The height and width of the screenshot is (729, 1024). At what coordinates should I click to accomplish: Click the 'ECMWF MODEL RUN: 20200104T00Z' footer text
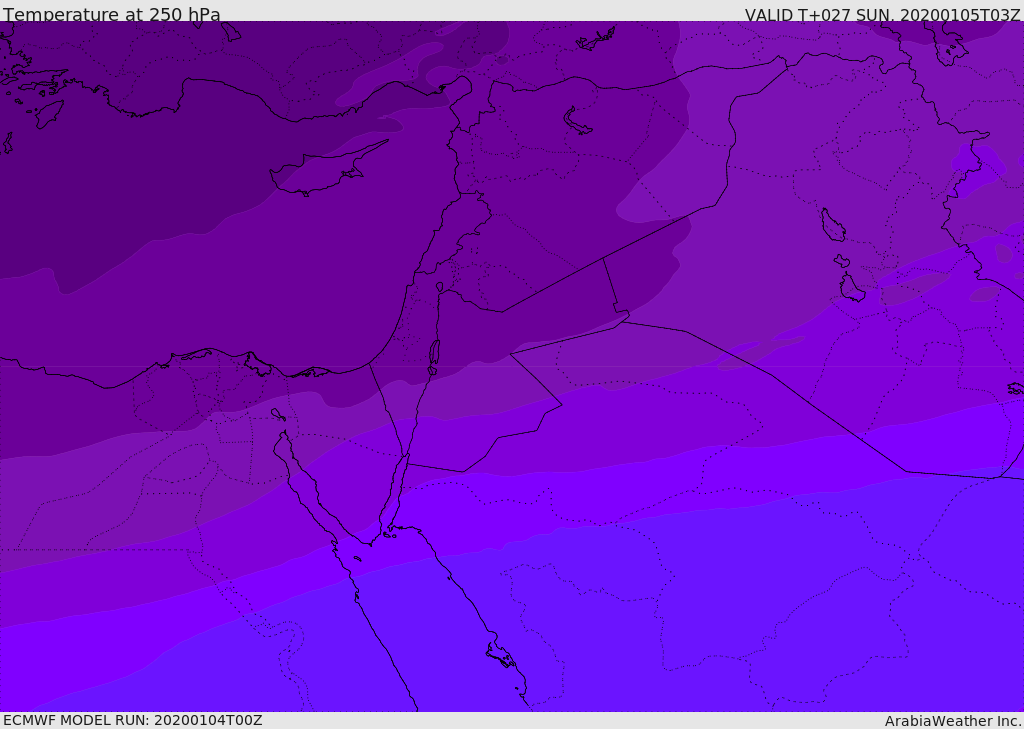pos(133,720)
